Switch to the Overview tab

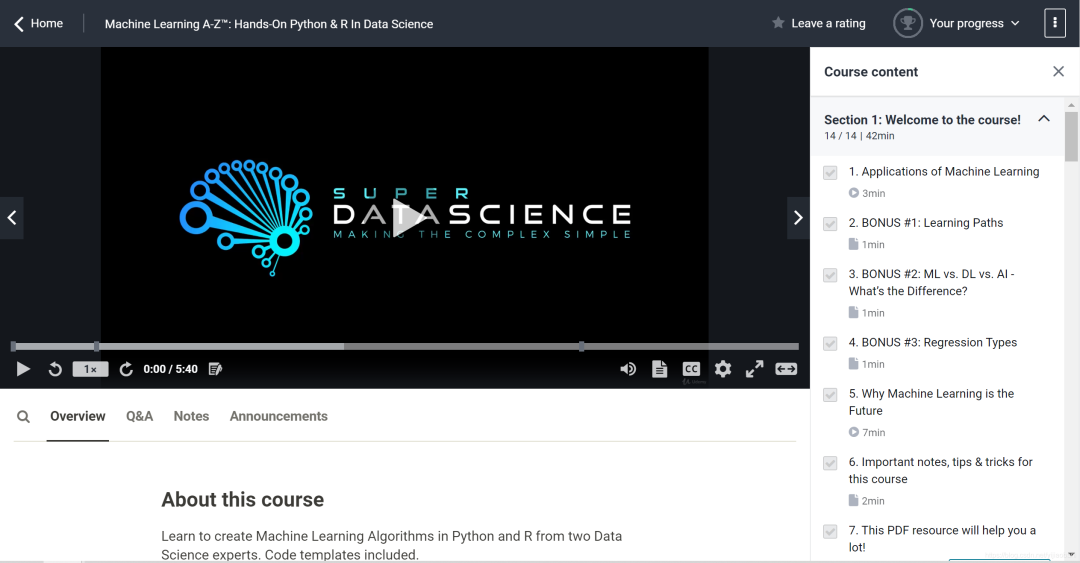(78, 416)
